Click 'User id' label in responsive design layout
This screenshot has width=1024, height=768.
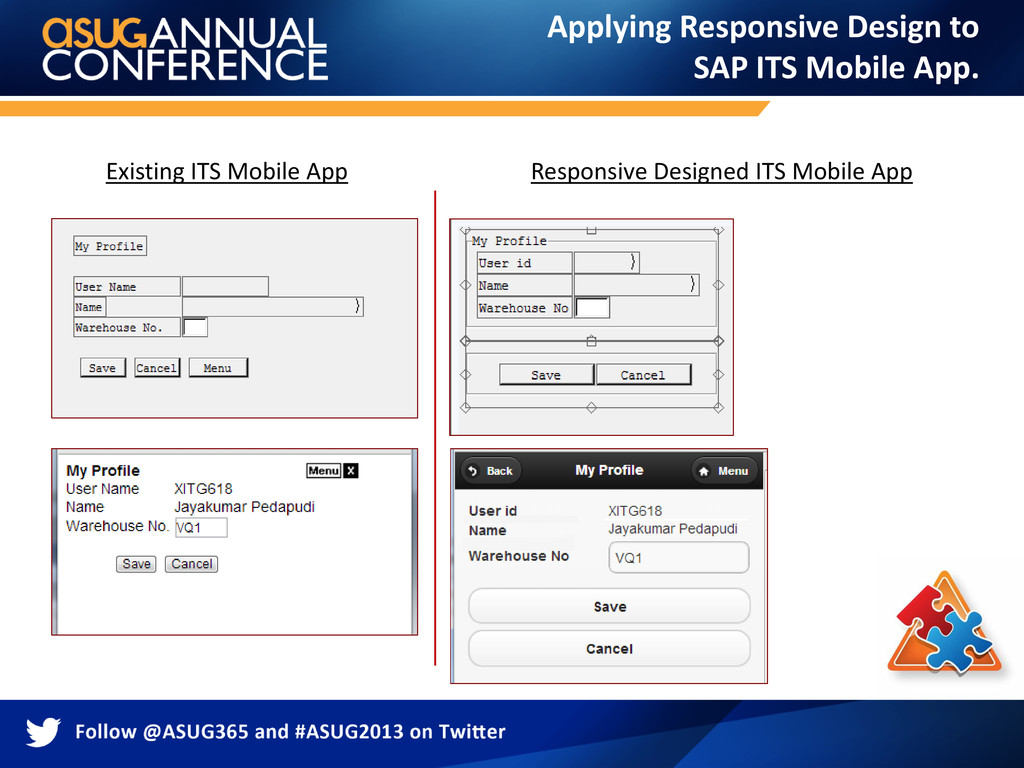[x=524, y=263]
